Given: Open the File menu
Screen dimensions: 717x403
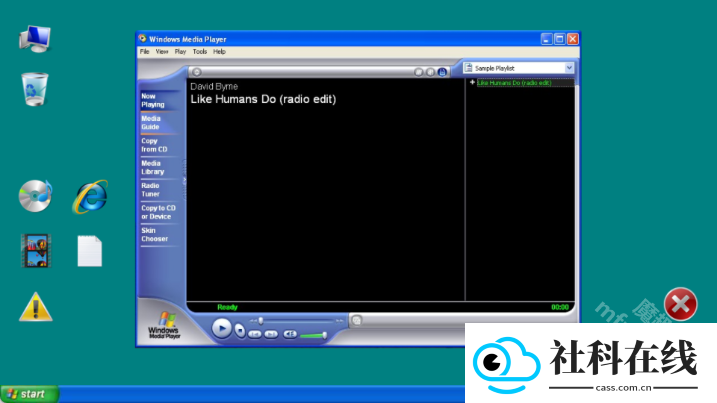Looking at the screenshot, I should click(144, 52).
